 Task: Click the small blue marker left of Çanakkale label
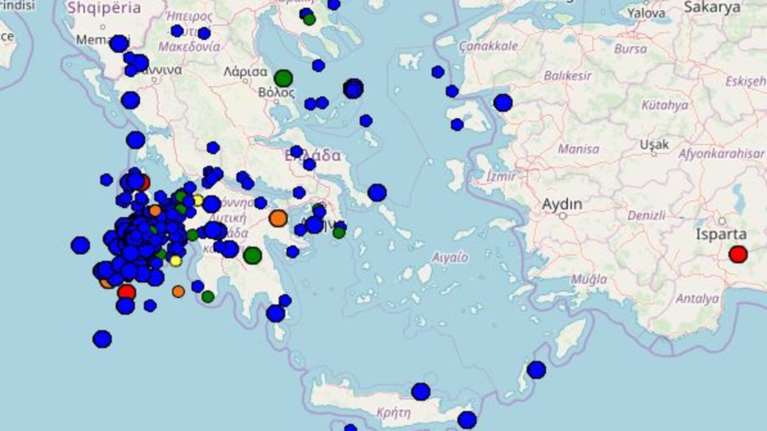point(438,72)
